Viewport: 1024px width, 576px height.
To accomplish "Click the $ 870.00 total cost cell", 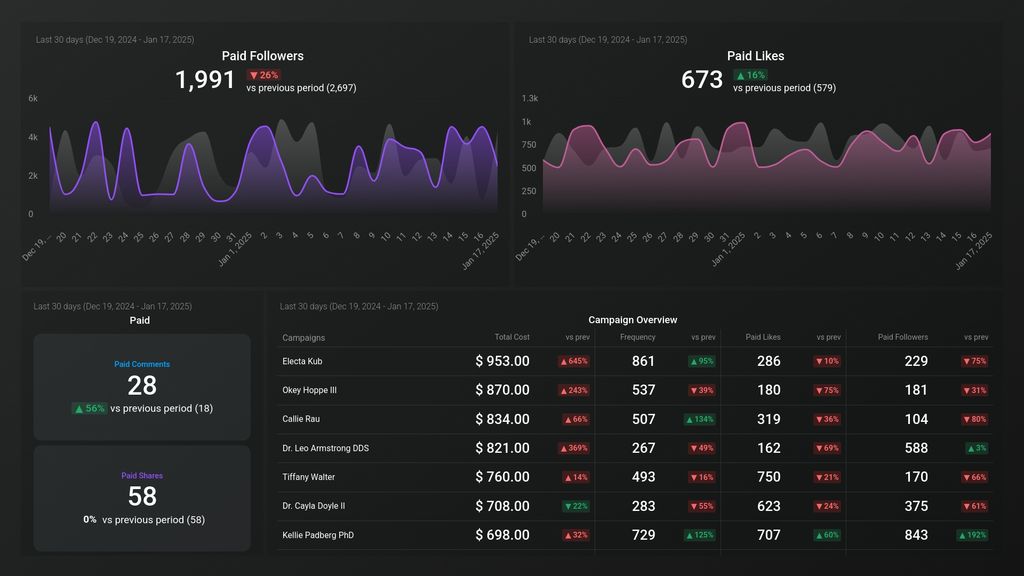I will 502,390.
